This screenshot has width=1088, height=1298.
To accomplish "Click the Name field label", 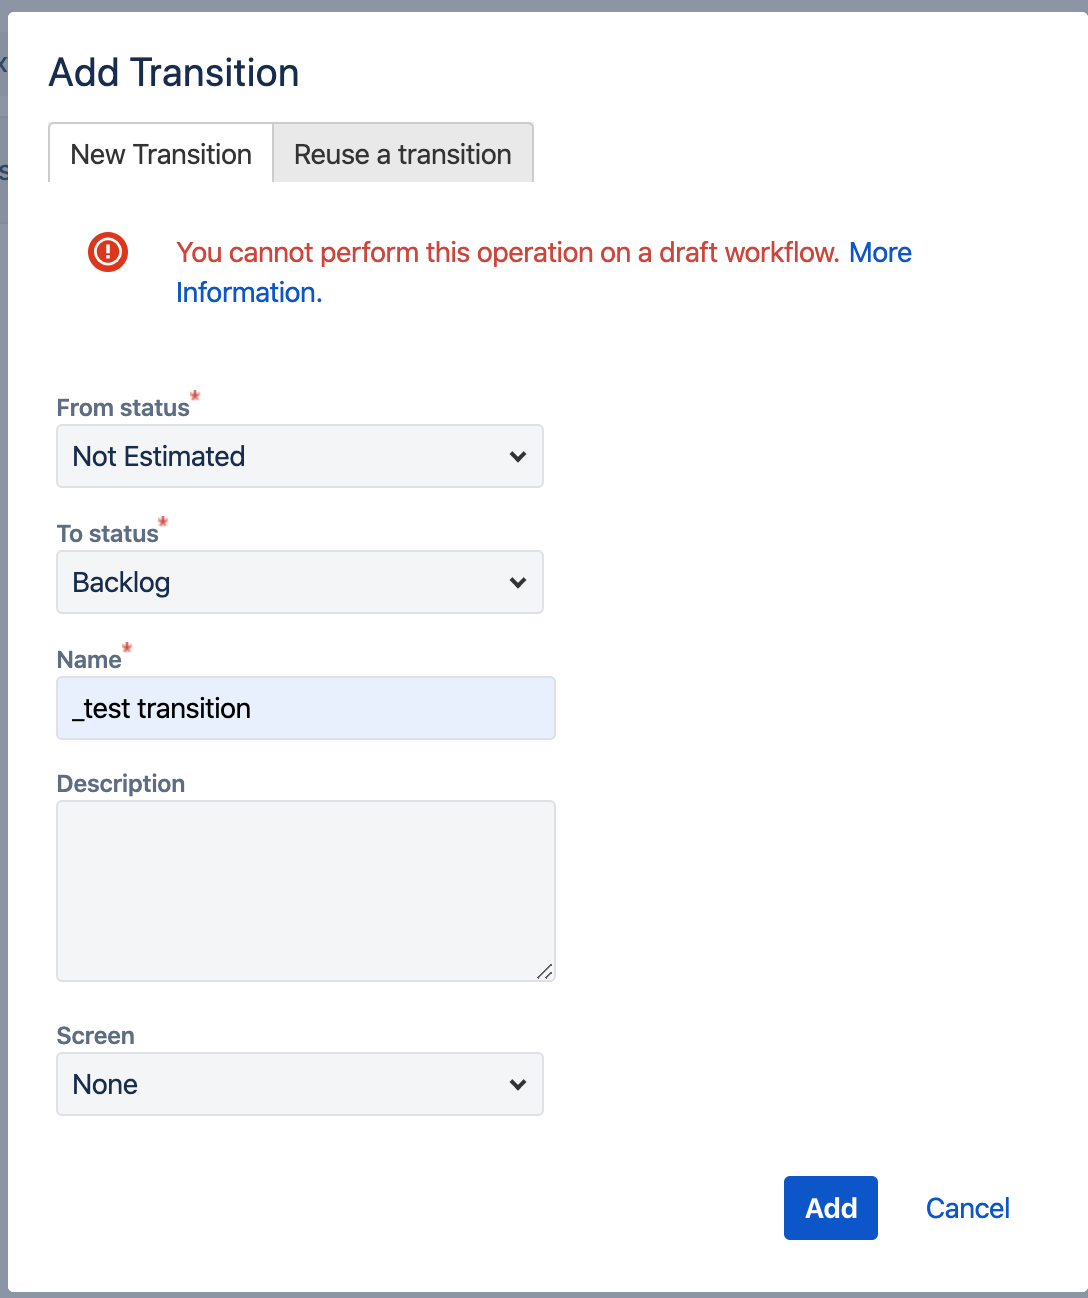I will (89, 660).
